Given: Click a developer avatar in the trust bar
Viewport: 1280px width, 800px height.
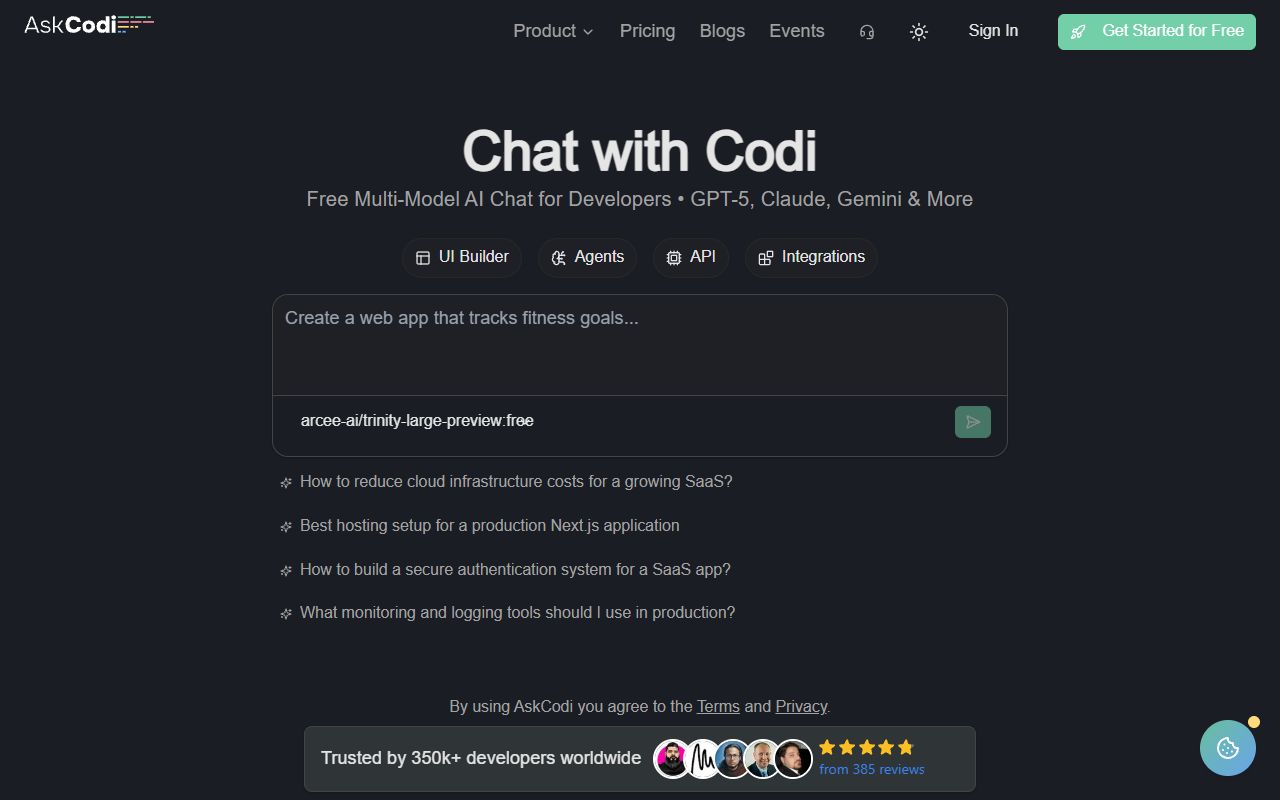Looking at the screenshot, I should pos(673,759).
